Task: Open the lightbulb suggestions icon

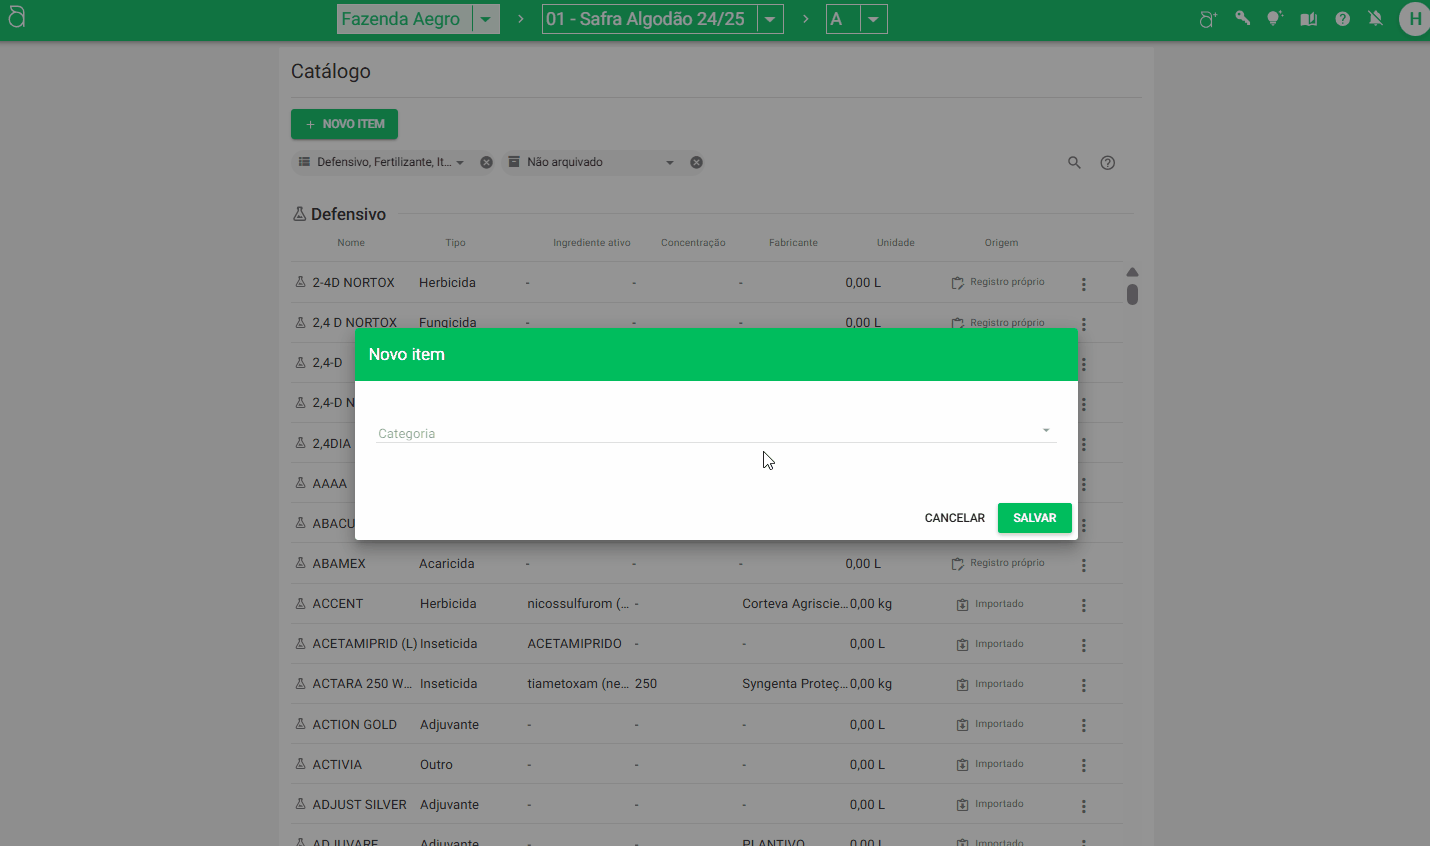Action: (1275, 18)
